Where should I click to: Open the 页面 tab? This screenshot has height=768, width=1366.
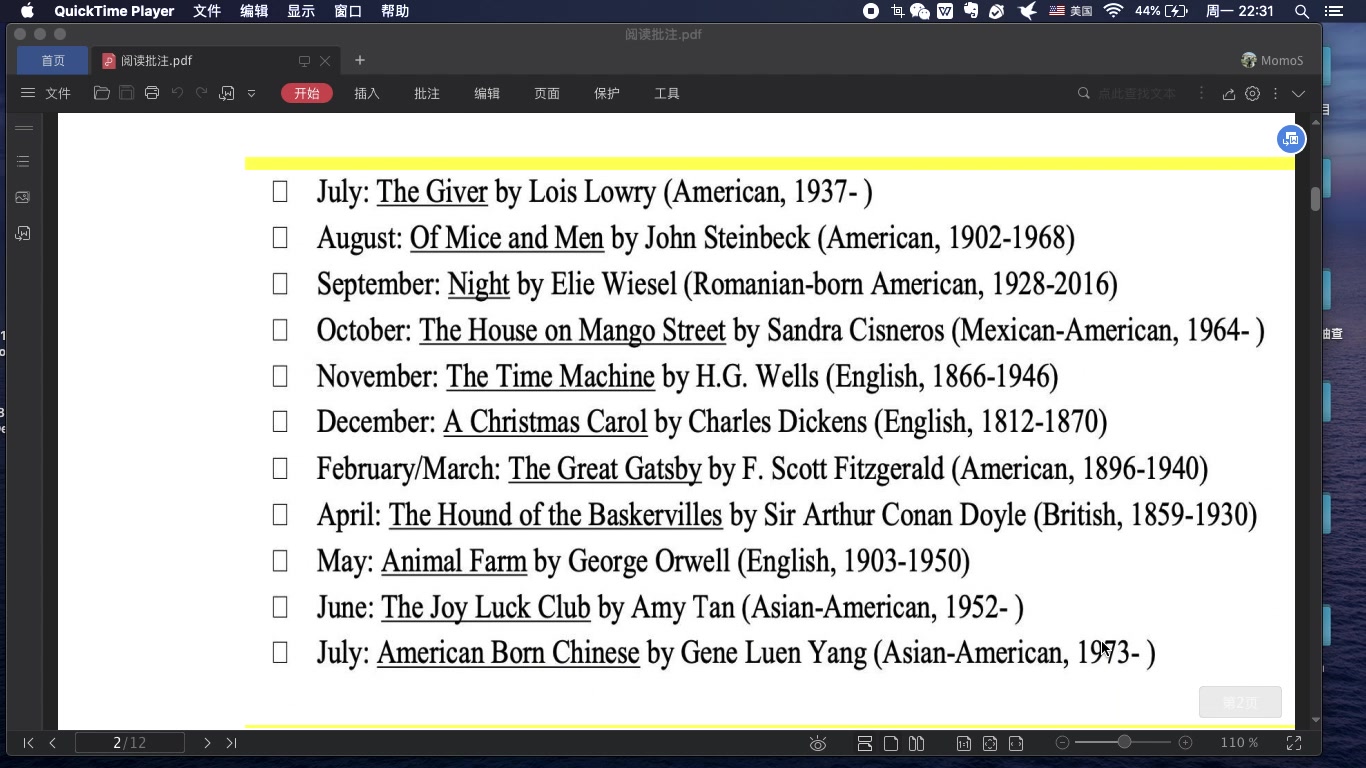[x=547, y=93]
